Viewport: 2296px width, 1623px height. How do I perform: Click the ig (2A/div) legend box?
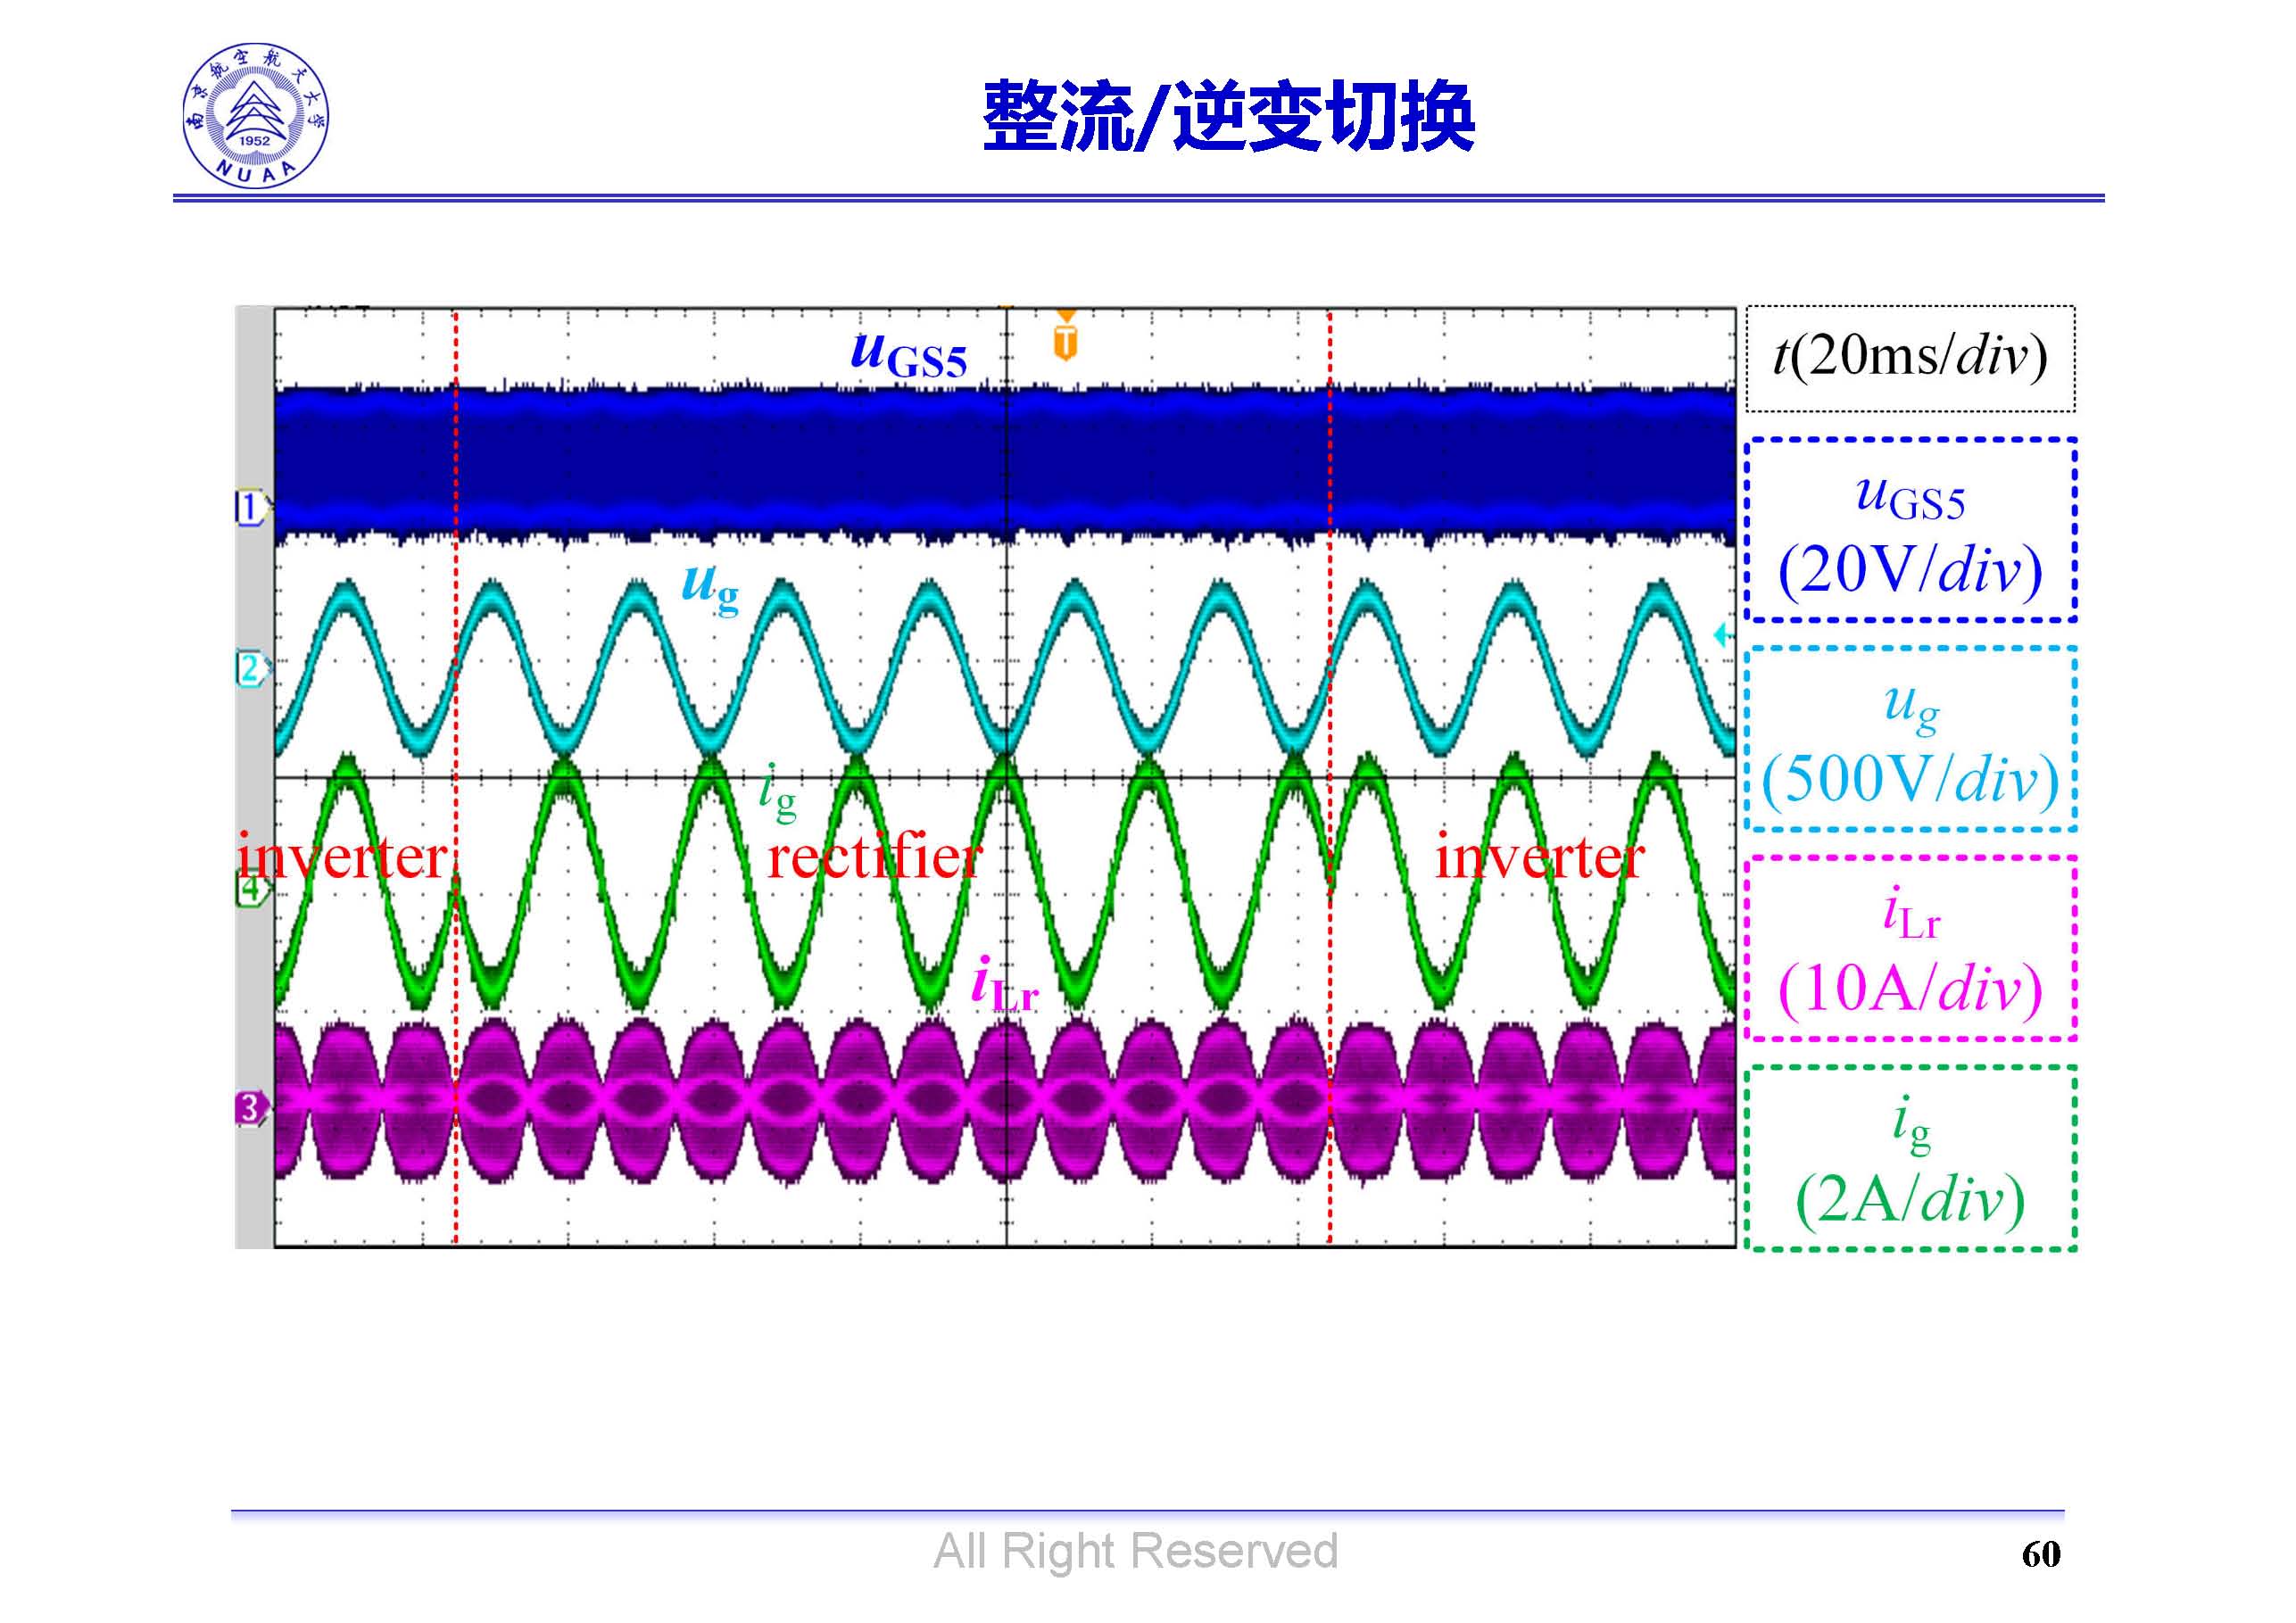click(1910, 1158)
